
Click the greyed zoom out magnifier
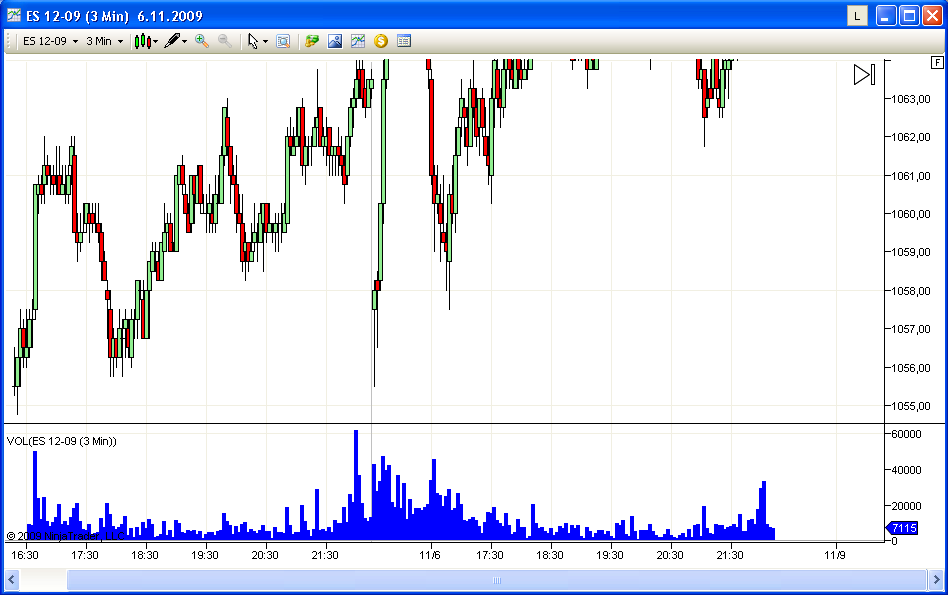225,41
